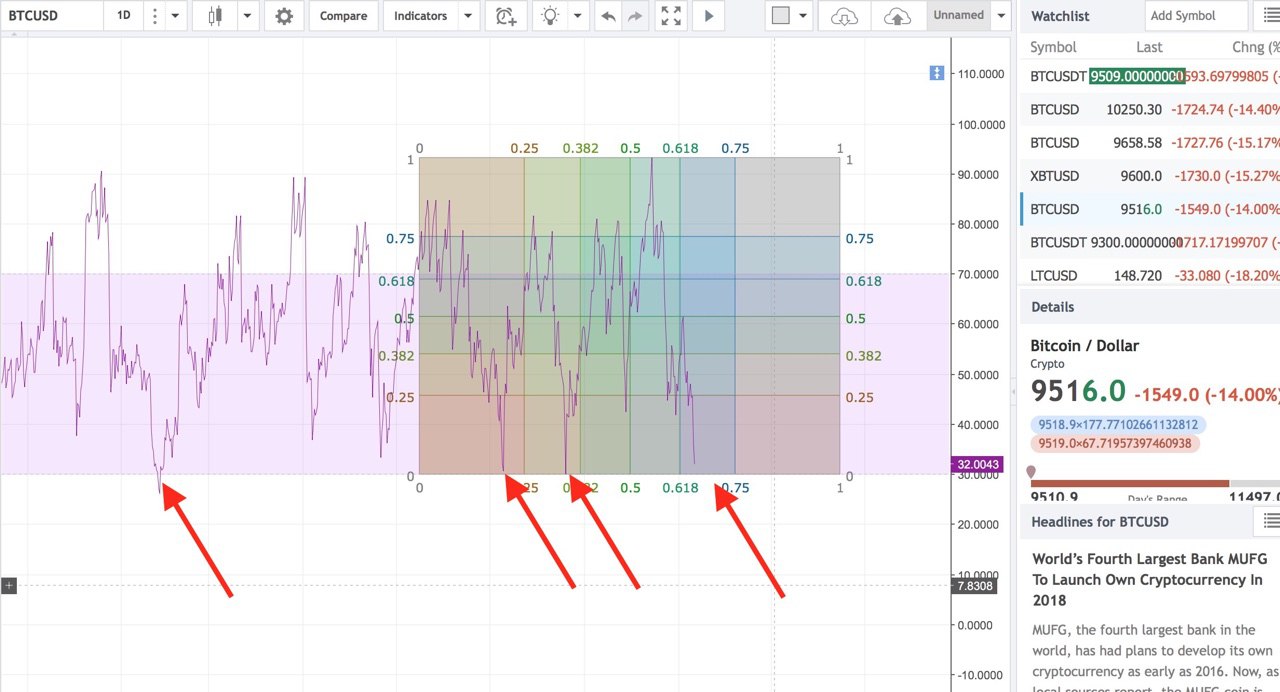Open the Unnamed layout dropdown arrow
The image size is (1280, 692).
pyautogui.click(x=1001, y=16)
